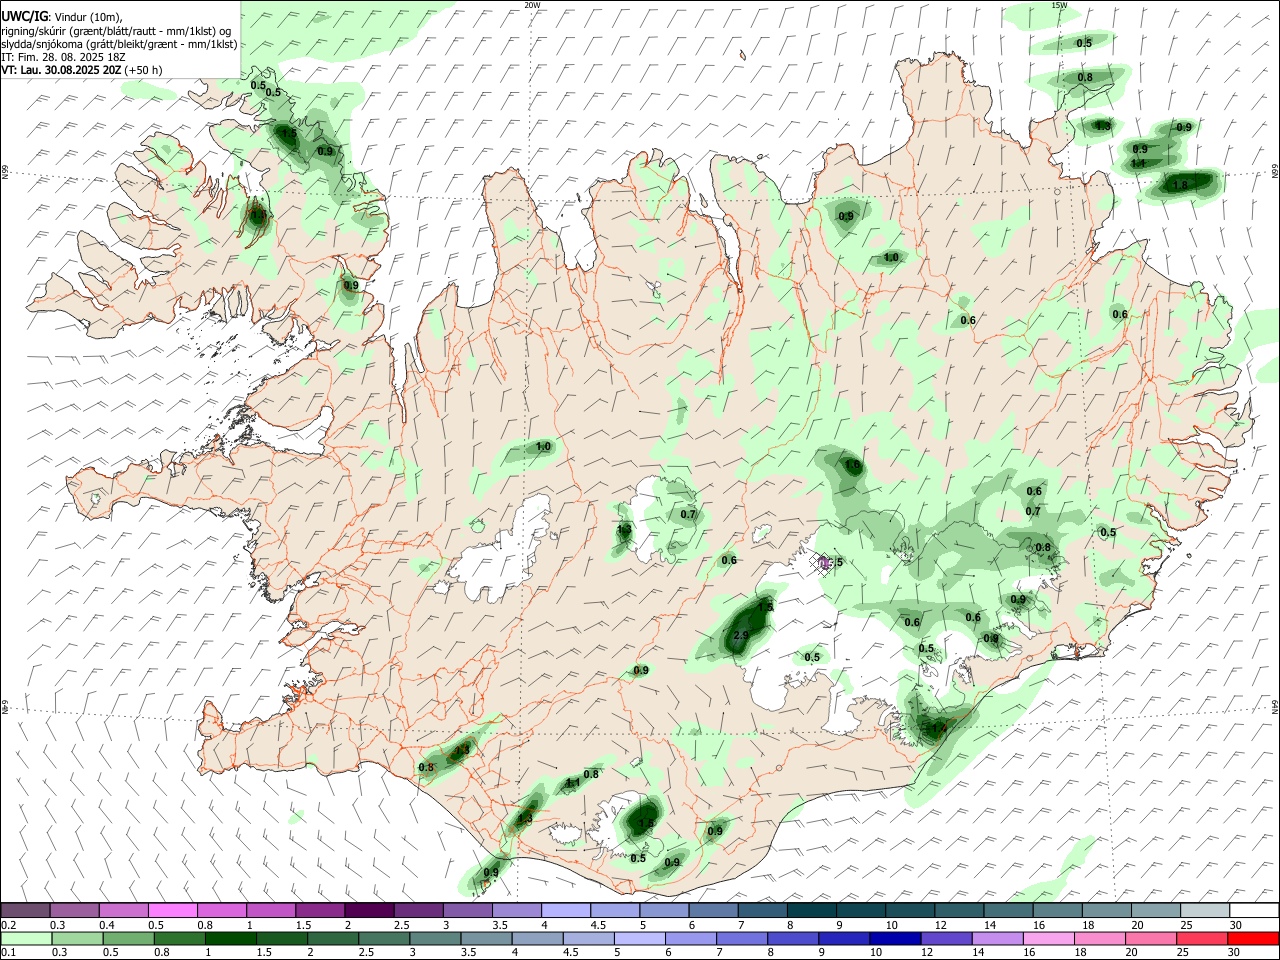Click the 15W longitude label on the top edge
Screen dimensions: 1280x960
click(x=1059, y=5)
